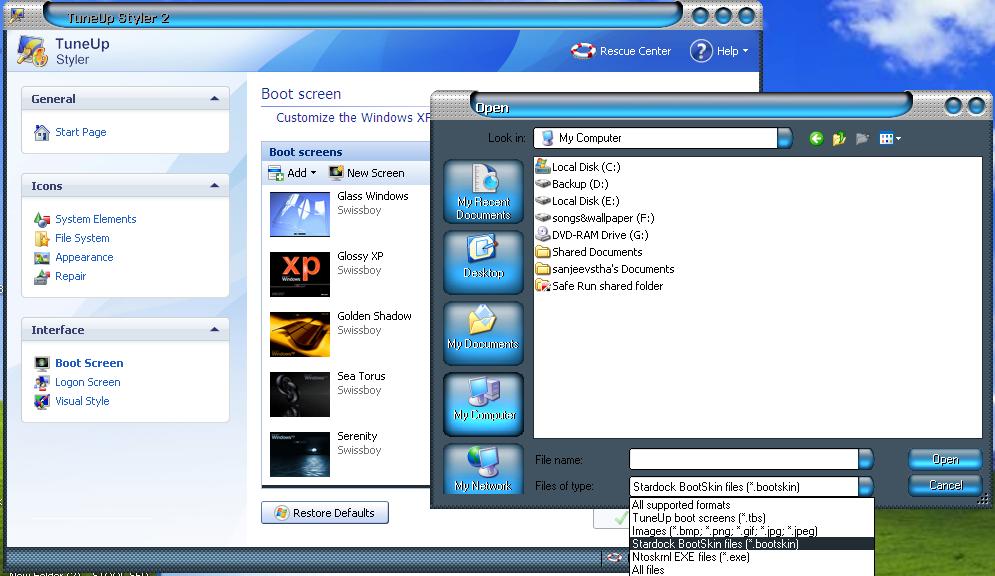The height and width of the screenshot is (576, 995).
Task: Choose Images file type option
Action: pyautogui.click(x=752, y=531)
